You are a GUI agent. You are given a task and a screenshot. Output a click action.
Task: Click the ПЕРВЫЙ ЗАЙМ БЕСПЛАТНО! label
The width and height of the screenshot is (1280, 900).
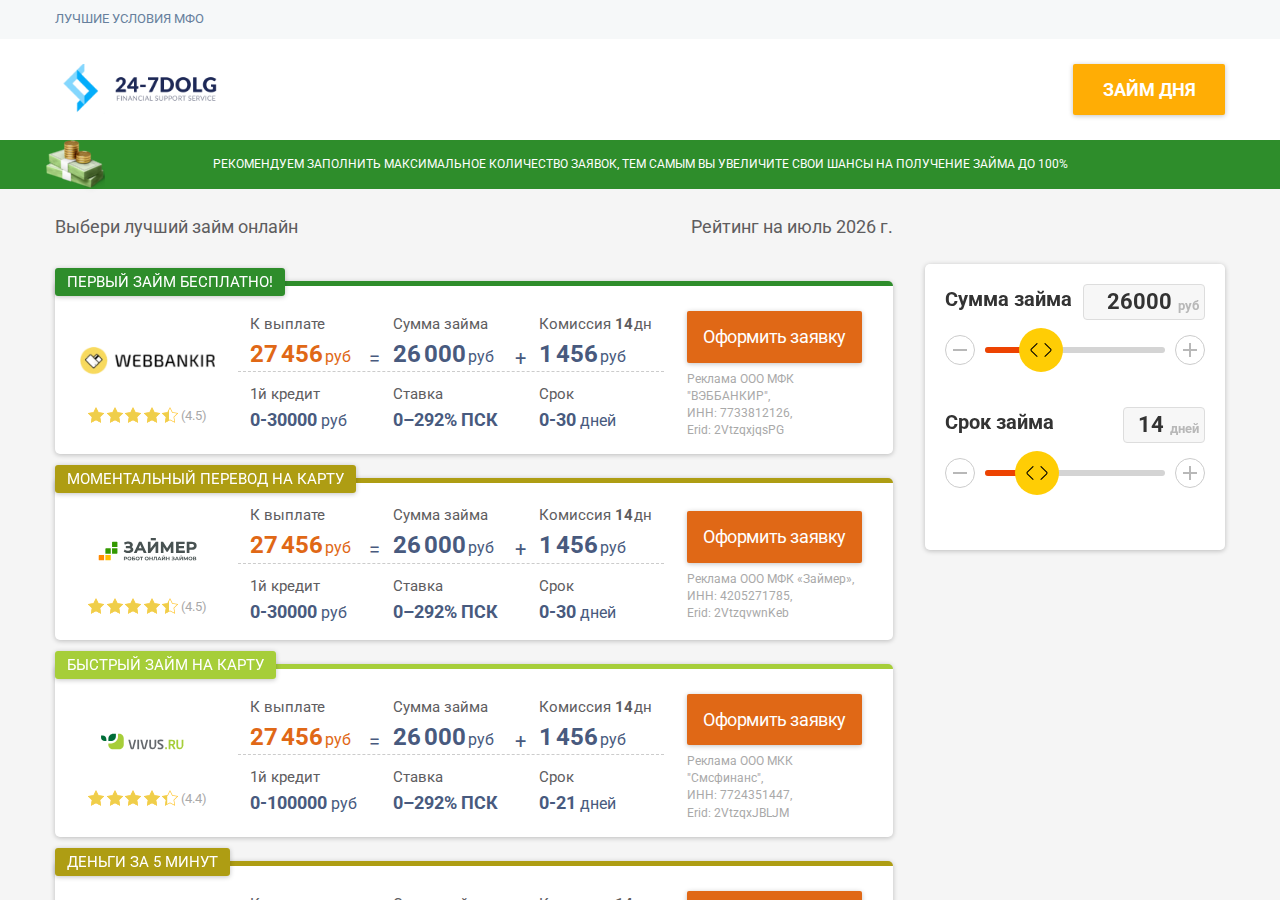(170, 282)
